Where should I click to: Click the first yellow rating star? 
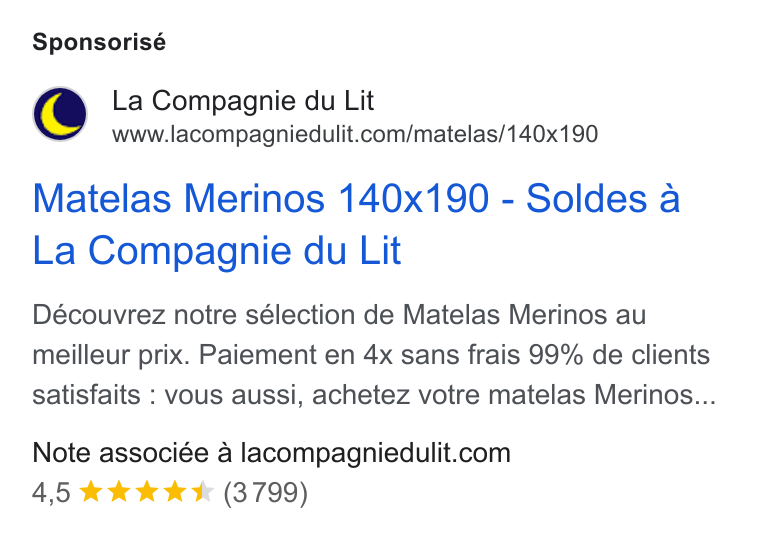[x=90, y=492]
